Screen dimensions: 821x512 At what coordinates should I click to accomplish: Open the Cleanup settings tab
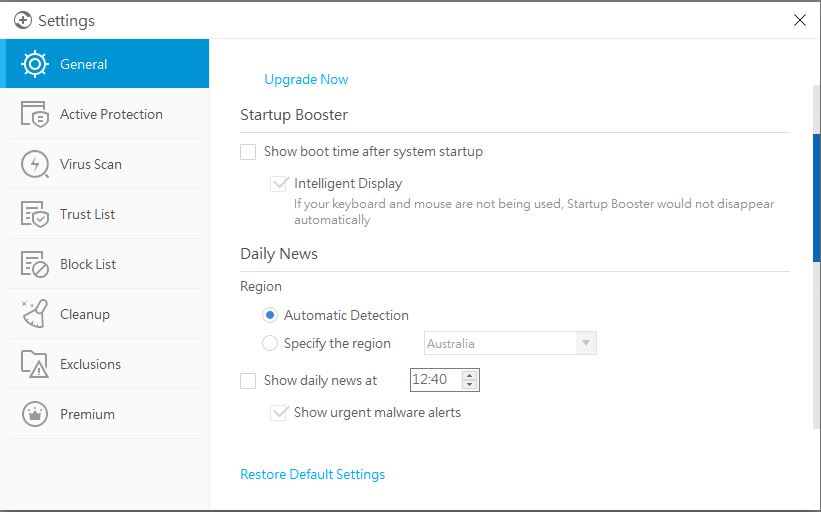85,314
